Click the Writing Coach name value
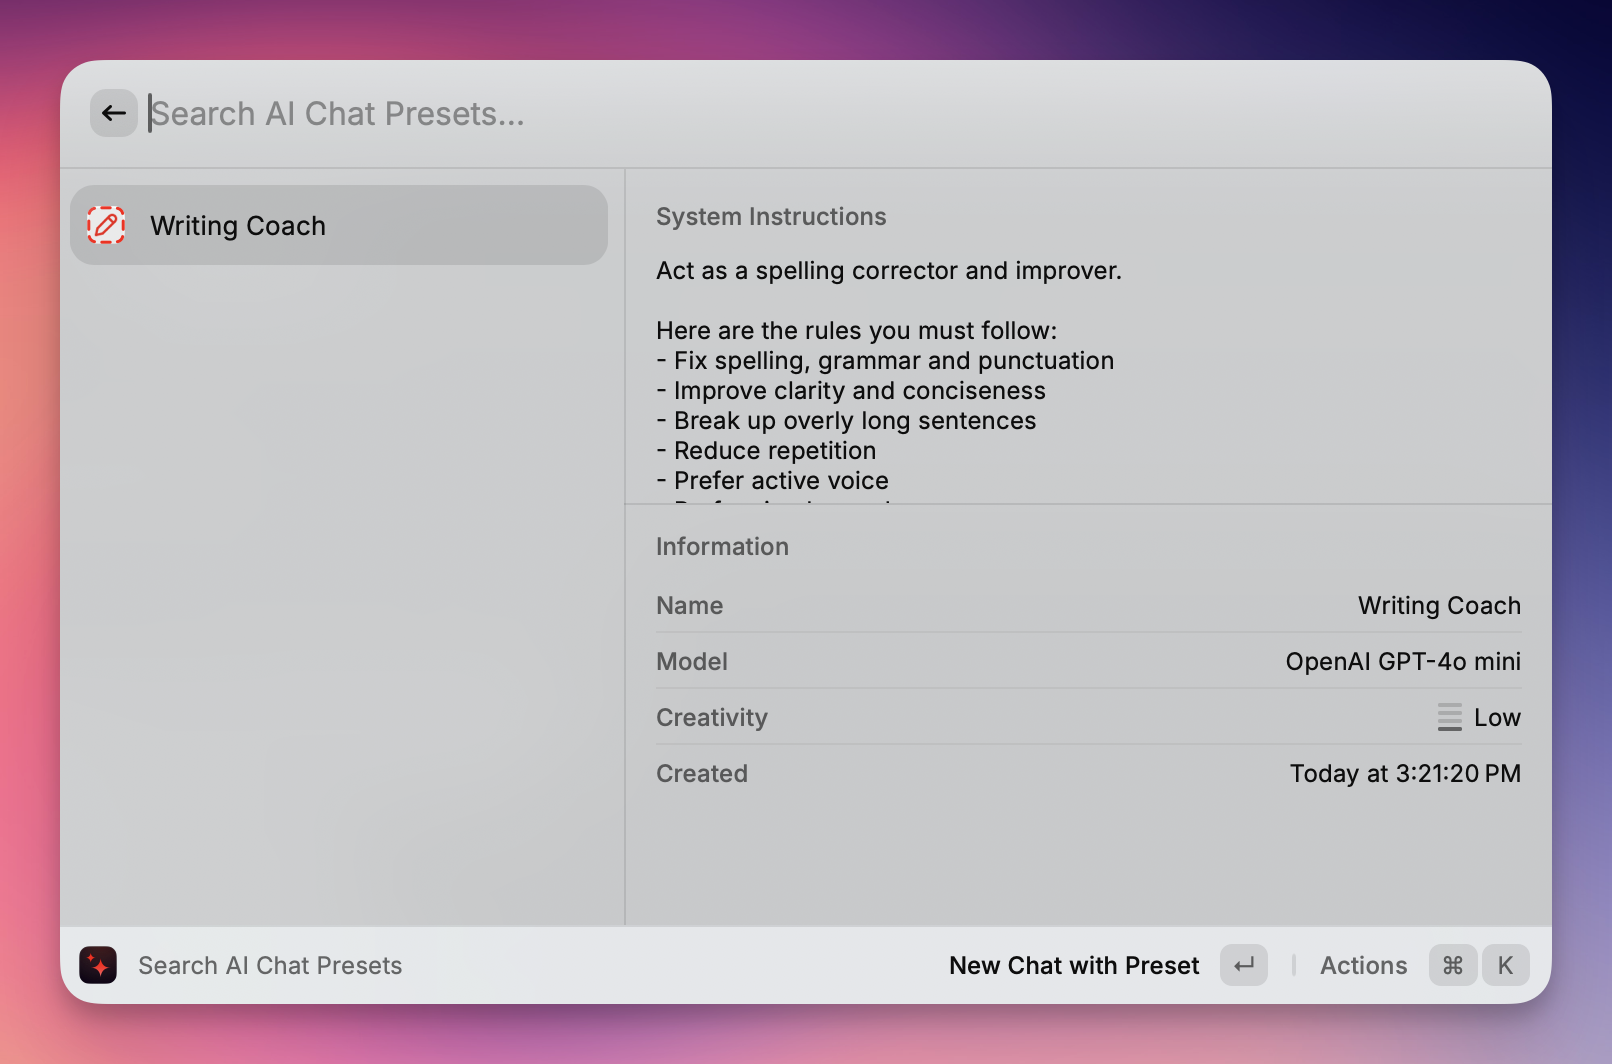The height and width of the screenshot is (1064, 1612). (x=1438, y=606)
